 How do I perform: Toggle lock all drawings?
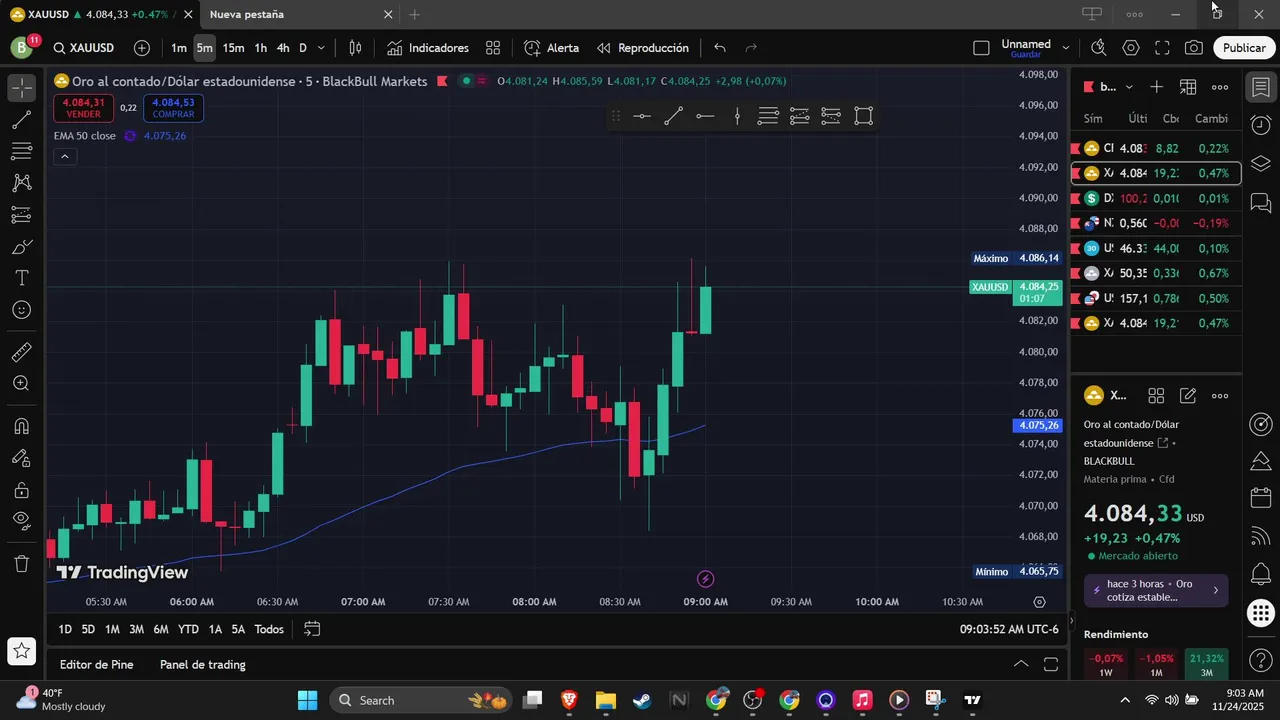(x=21, y=490)
